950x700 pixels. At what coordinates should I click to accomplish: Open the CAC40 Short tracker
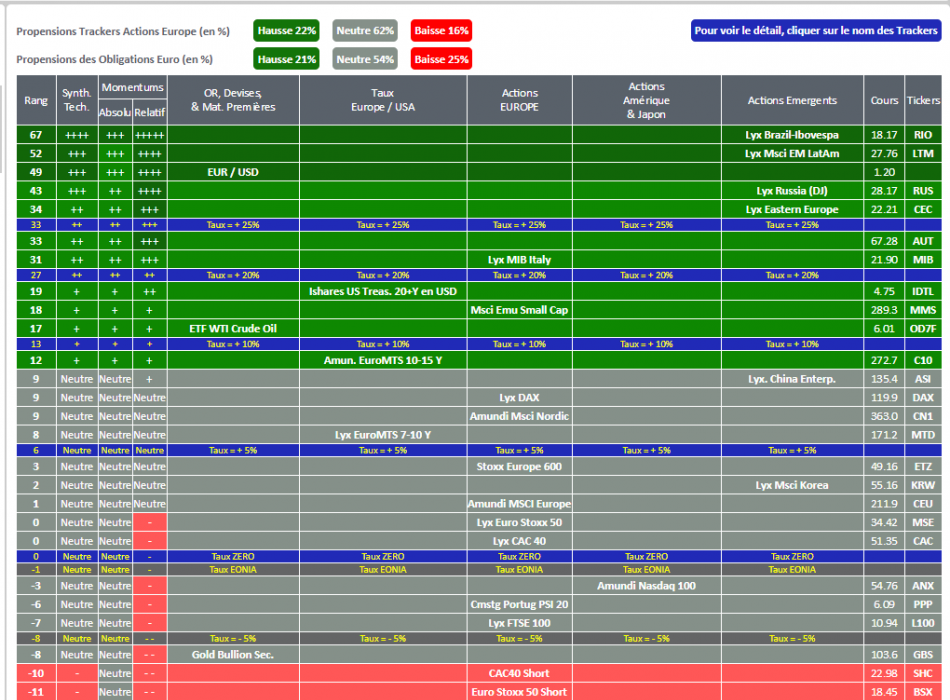519,673
